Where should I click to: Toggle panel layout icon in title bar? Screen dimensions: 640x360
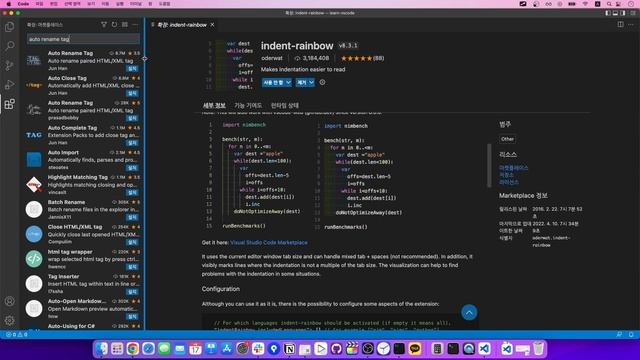[x=615, y=13]
